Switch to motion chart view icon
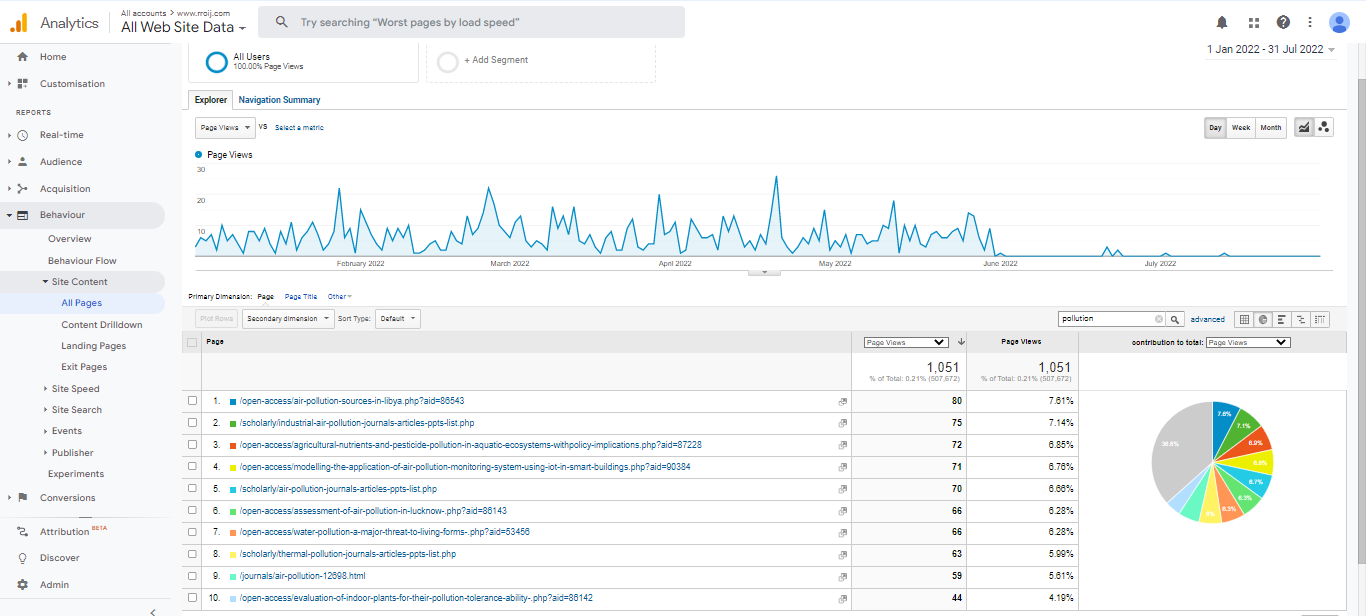The image size is (1366, 616). click(x=1324, y=127)
